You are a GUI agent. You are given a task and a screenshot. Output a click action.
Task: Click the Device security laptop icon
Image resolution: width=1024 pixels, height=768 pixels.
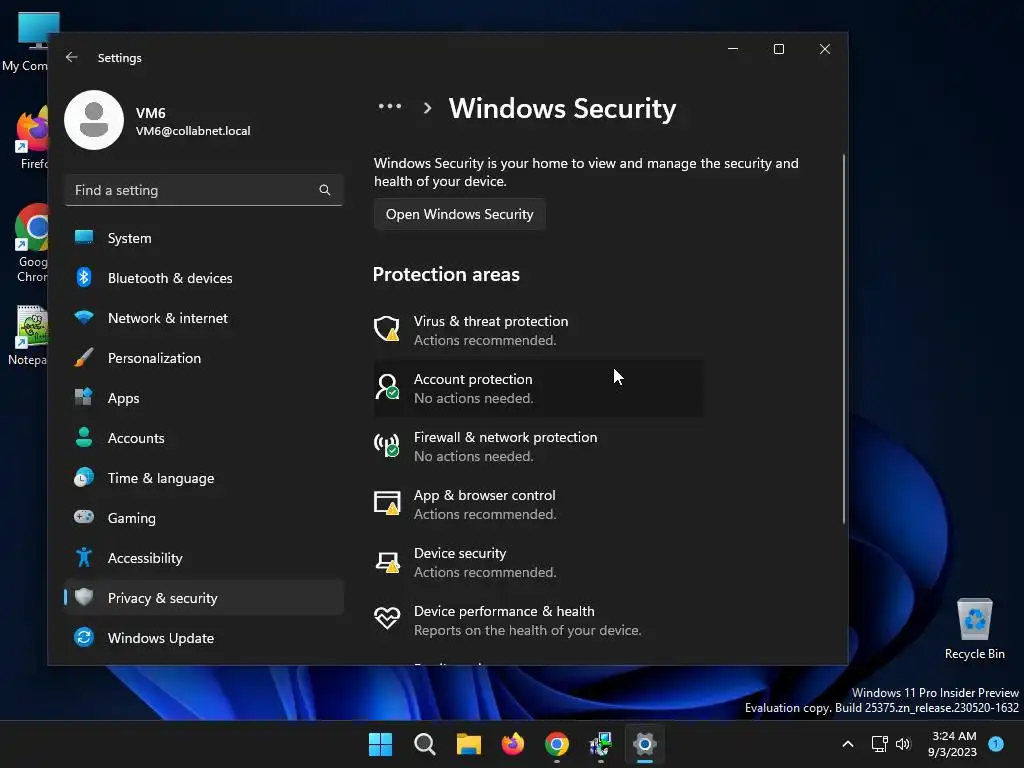[387, 562]
